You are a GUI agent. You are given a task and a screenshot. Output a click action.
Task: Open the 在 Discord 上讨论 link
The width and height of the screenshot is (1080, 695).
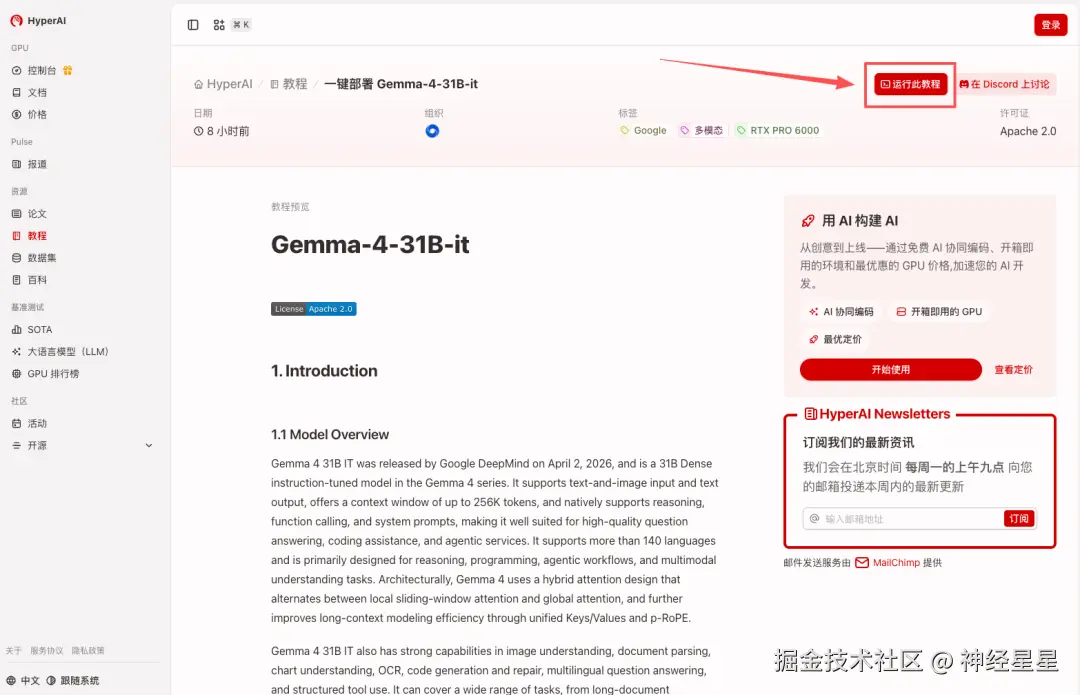click(x=1004, y=84)
